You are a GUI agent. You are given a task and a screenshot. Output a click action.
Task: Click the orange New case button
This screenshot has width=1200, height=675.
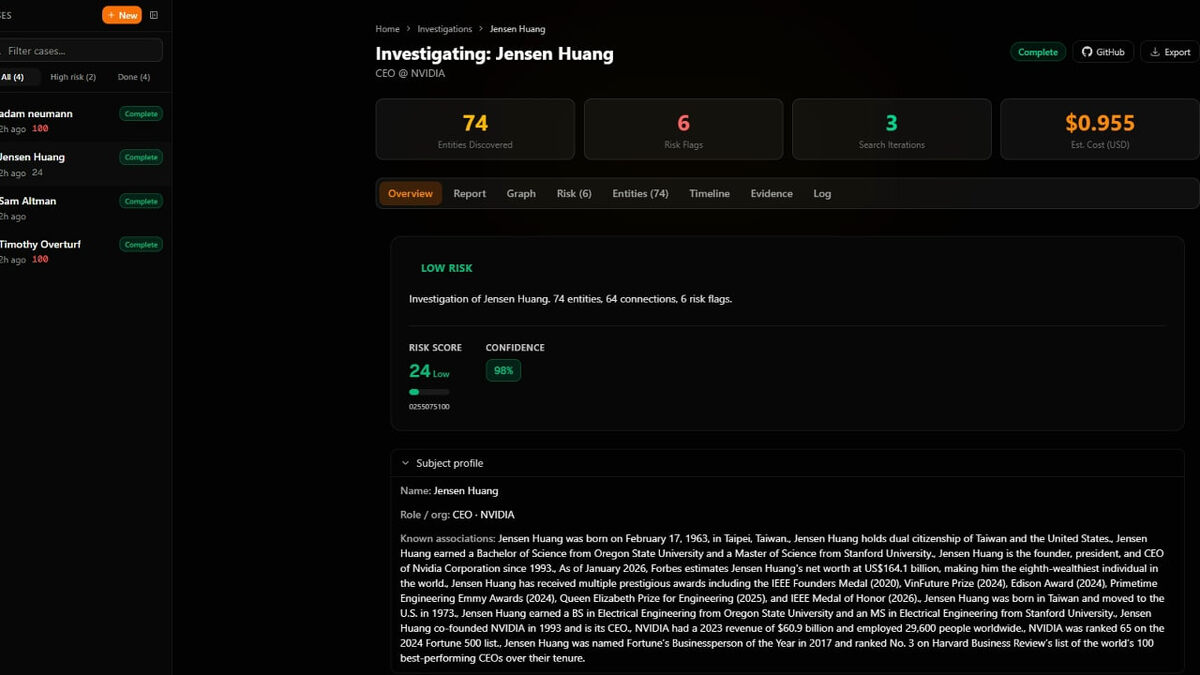pos(122,15)
